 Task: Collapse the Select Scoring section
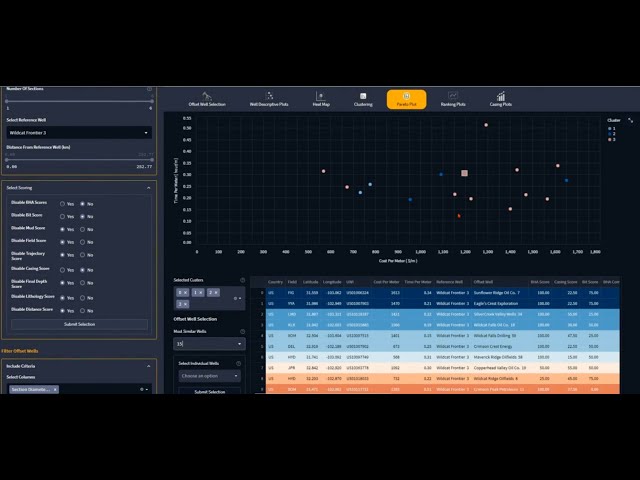pyautogui.click(x=149, y=188)
